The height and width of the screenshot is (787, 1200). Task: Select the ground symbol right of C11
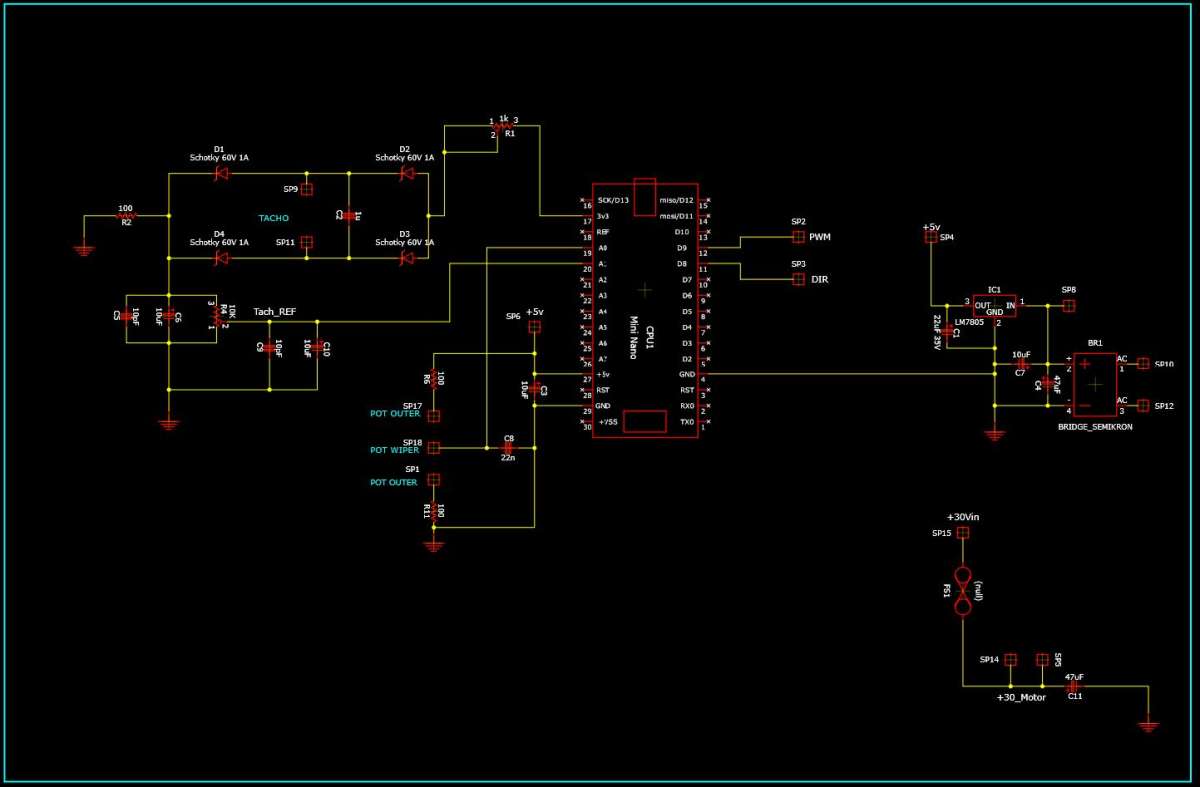[1149, 726]
